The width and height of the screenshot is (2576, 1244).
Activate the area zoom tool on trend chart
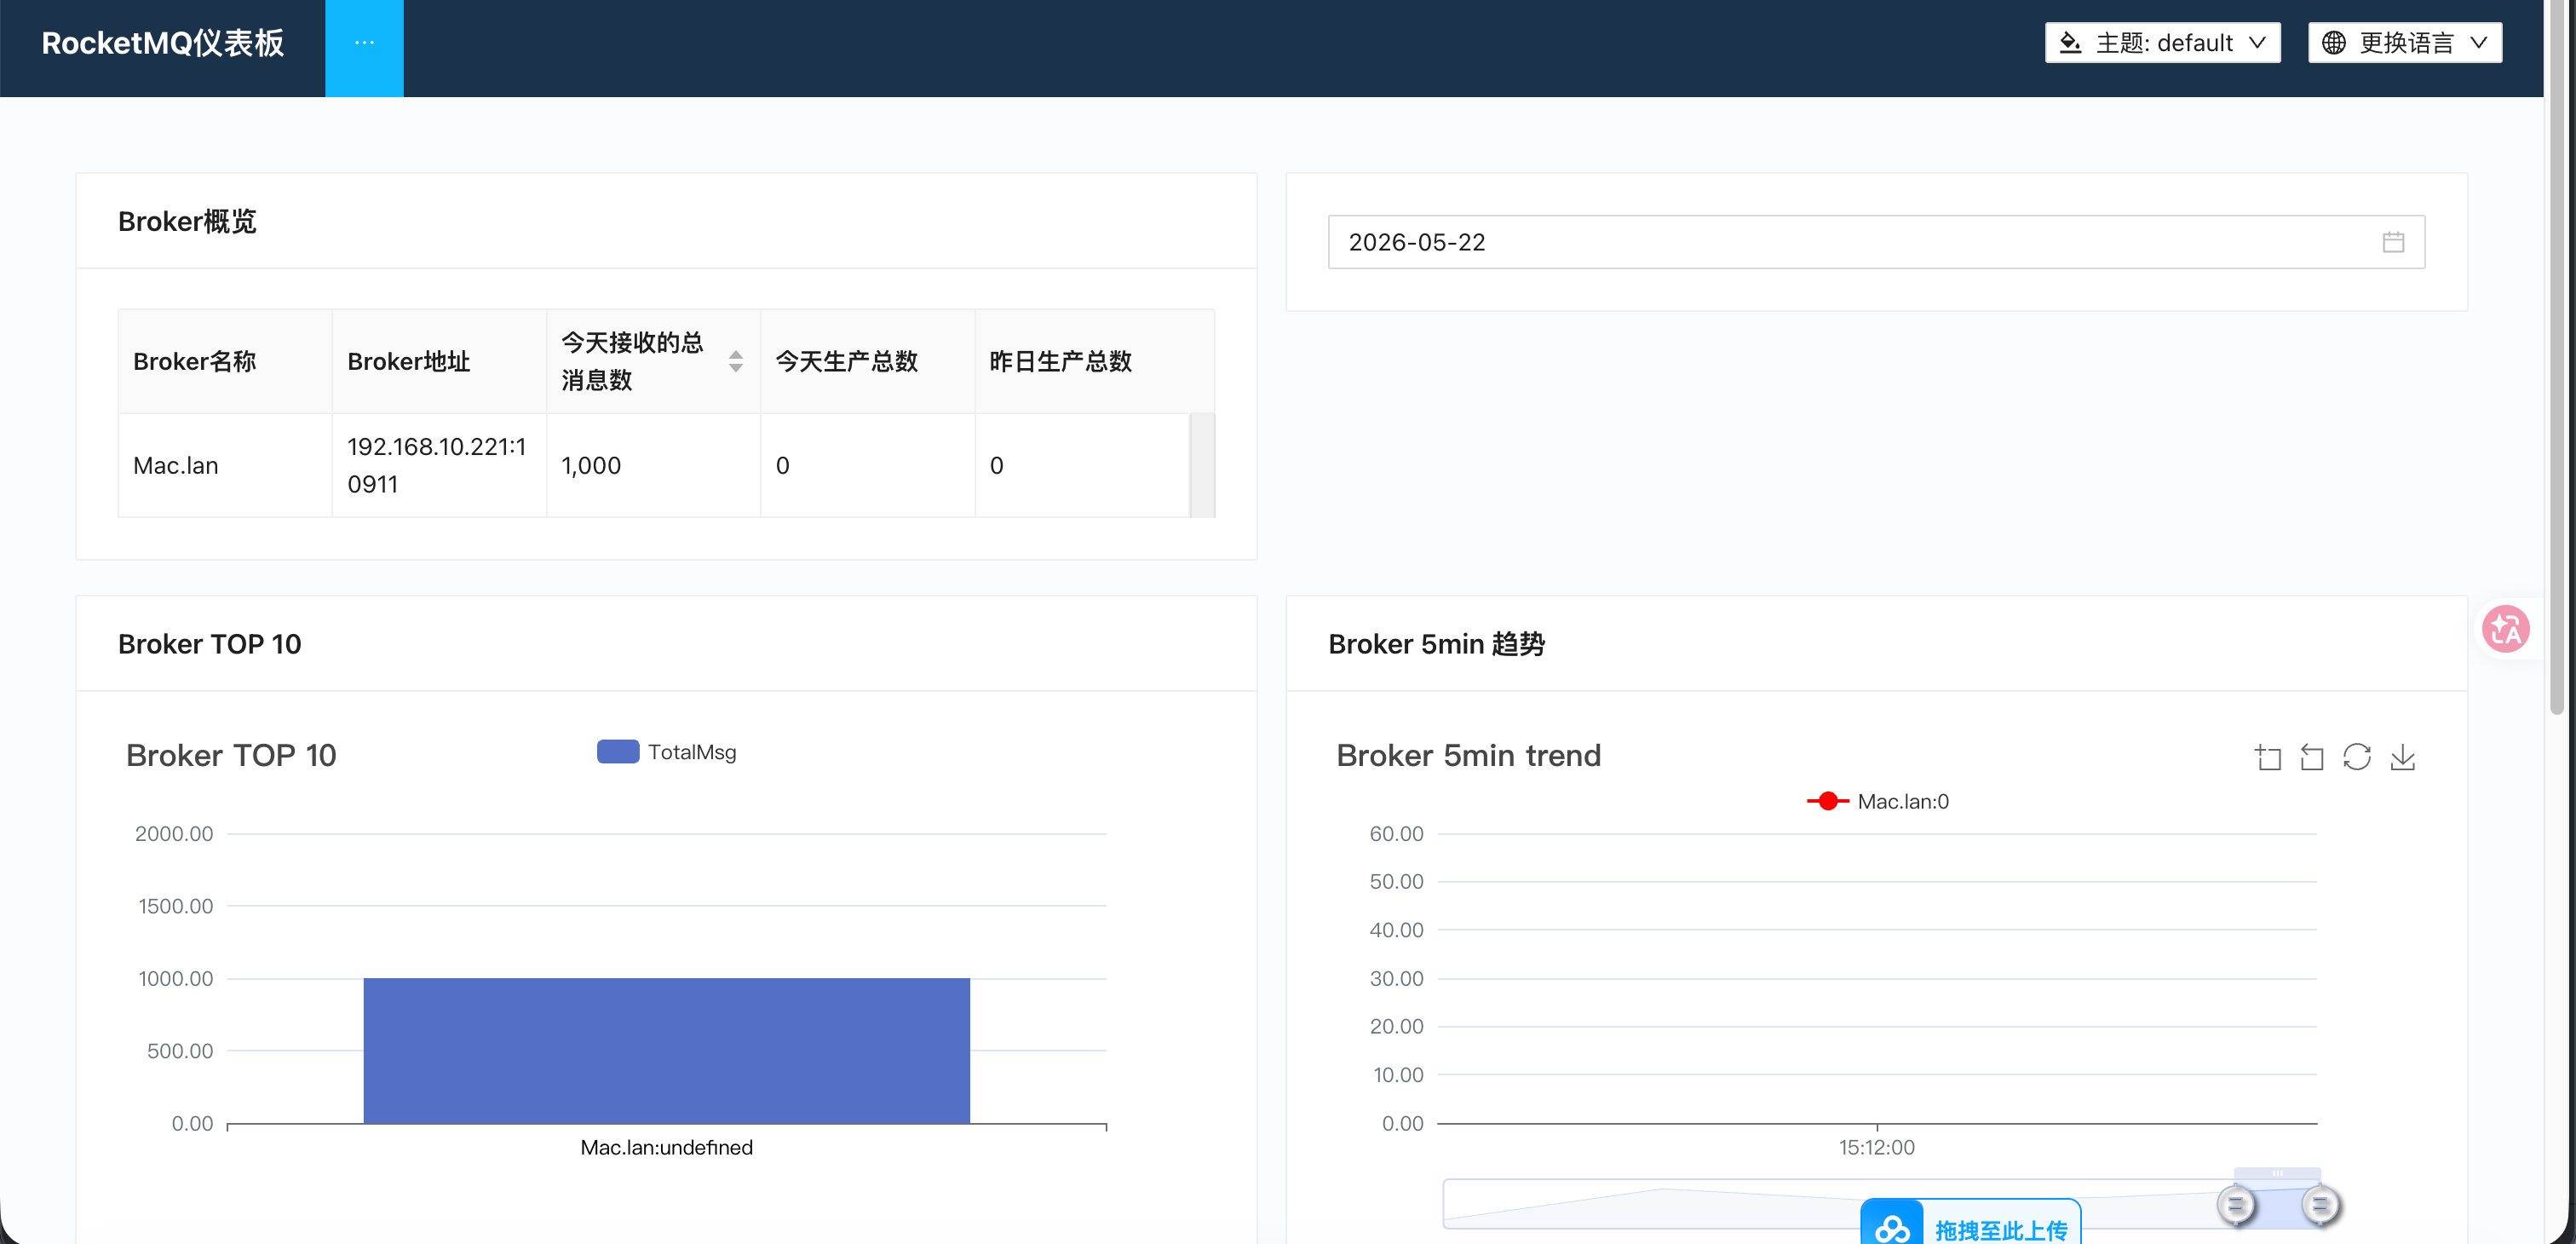coord(2268,757)
